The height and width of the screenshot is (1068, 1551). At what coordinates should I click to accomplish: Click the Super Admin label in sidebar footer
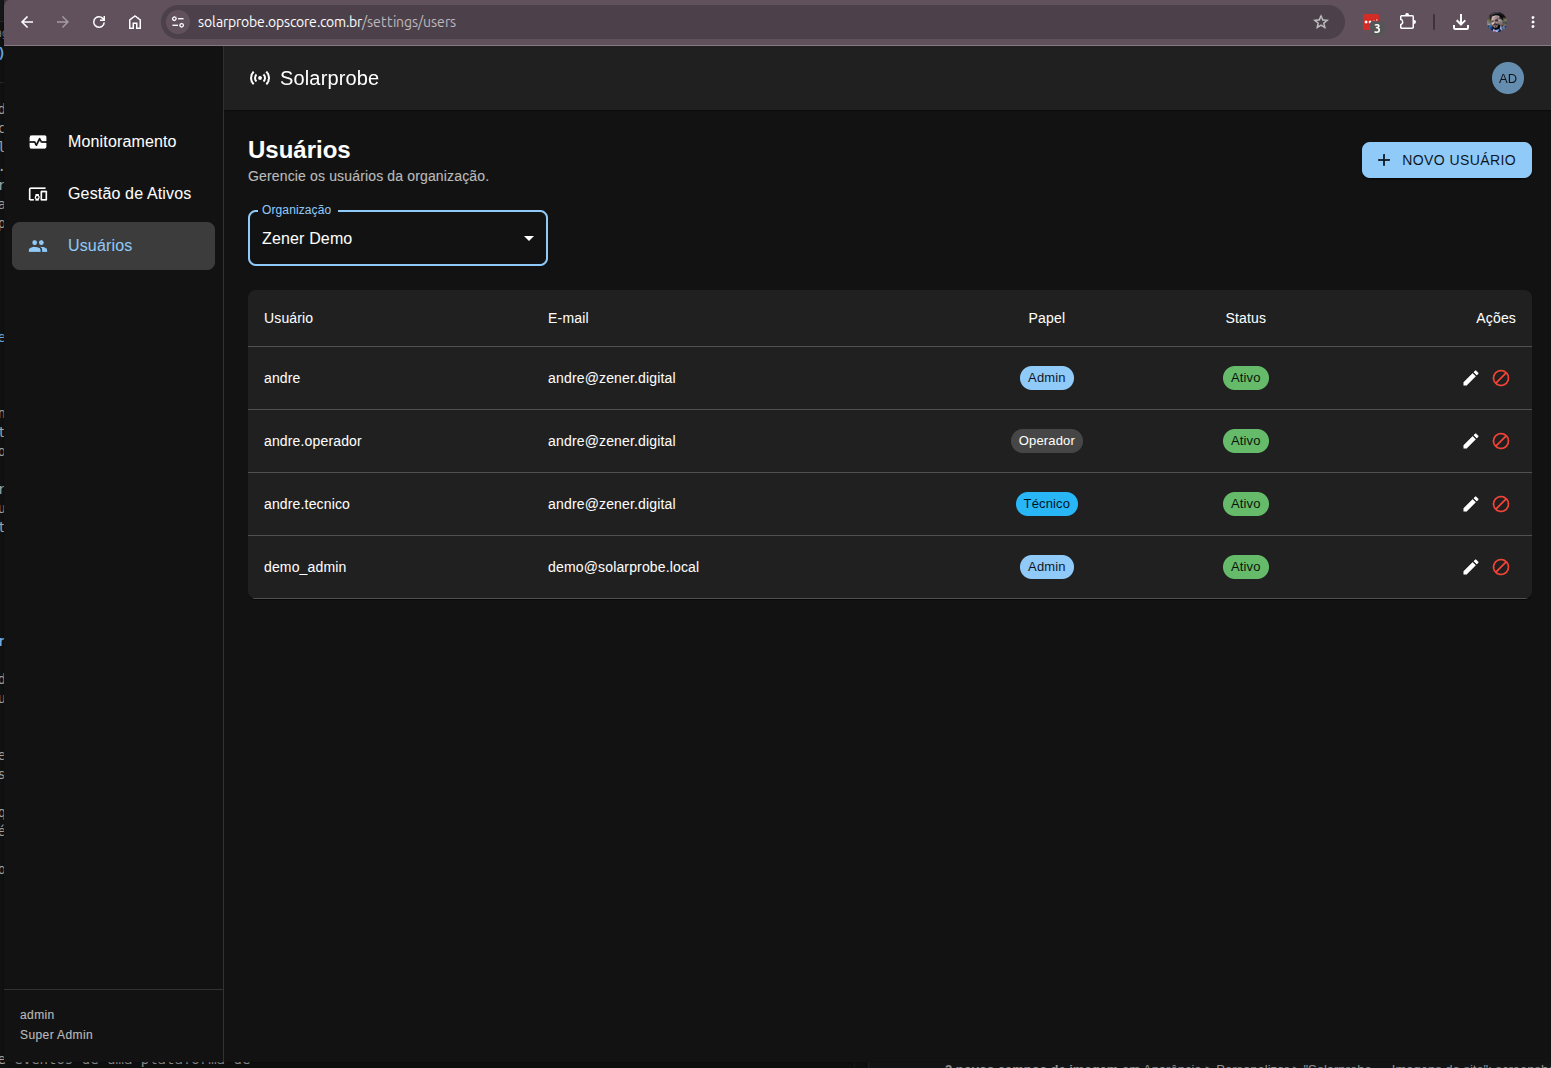(56, 1035)
